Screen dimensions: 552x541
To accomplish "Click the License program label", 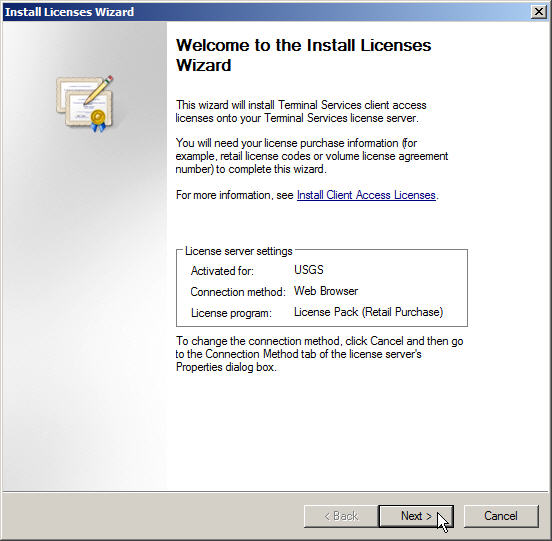I will coord(231,313).
